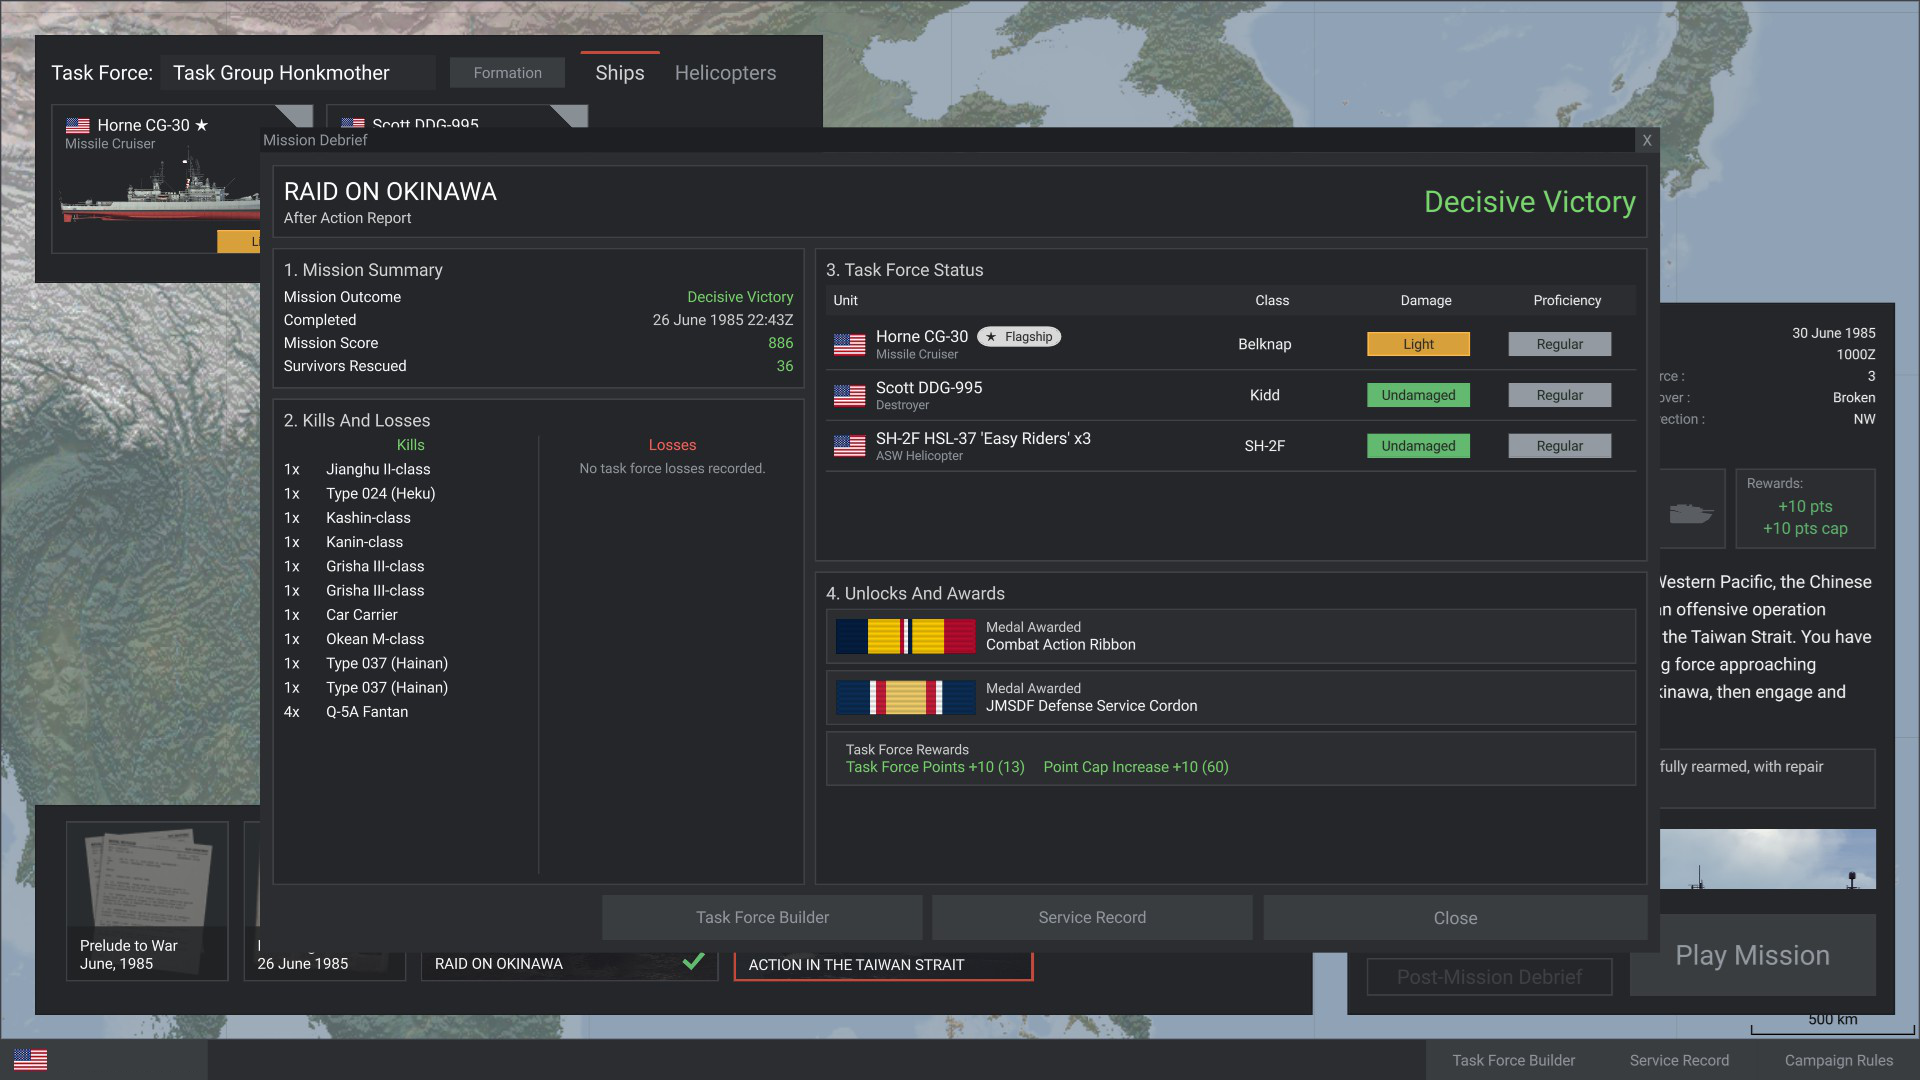Click the Regular proficiency badge for SH-2F HSL-37
The height and width of the screenshot is (1080, 1920).
click(x=1559, y=446)
